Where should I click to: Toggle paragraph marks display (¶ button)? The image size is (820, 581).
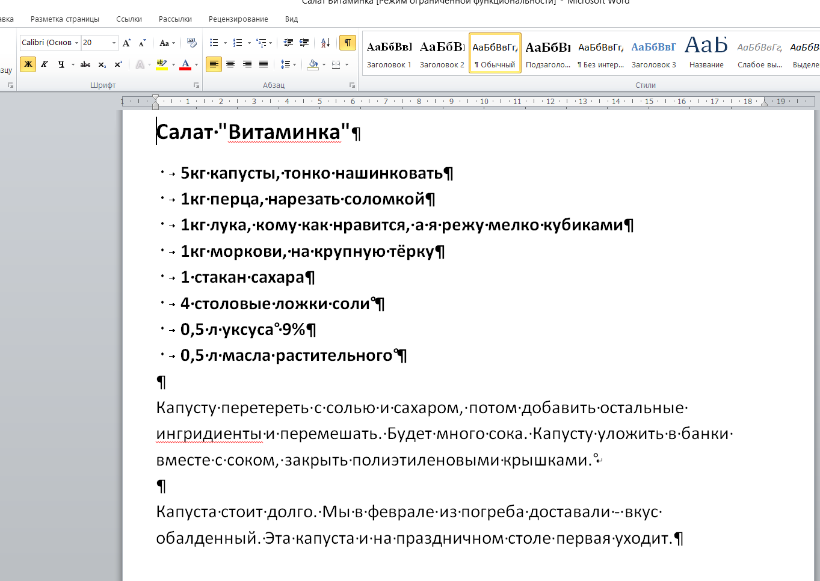coord(347,43)
